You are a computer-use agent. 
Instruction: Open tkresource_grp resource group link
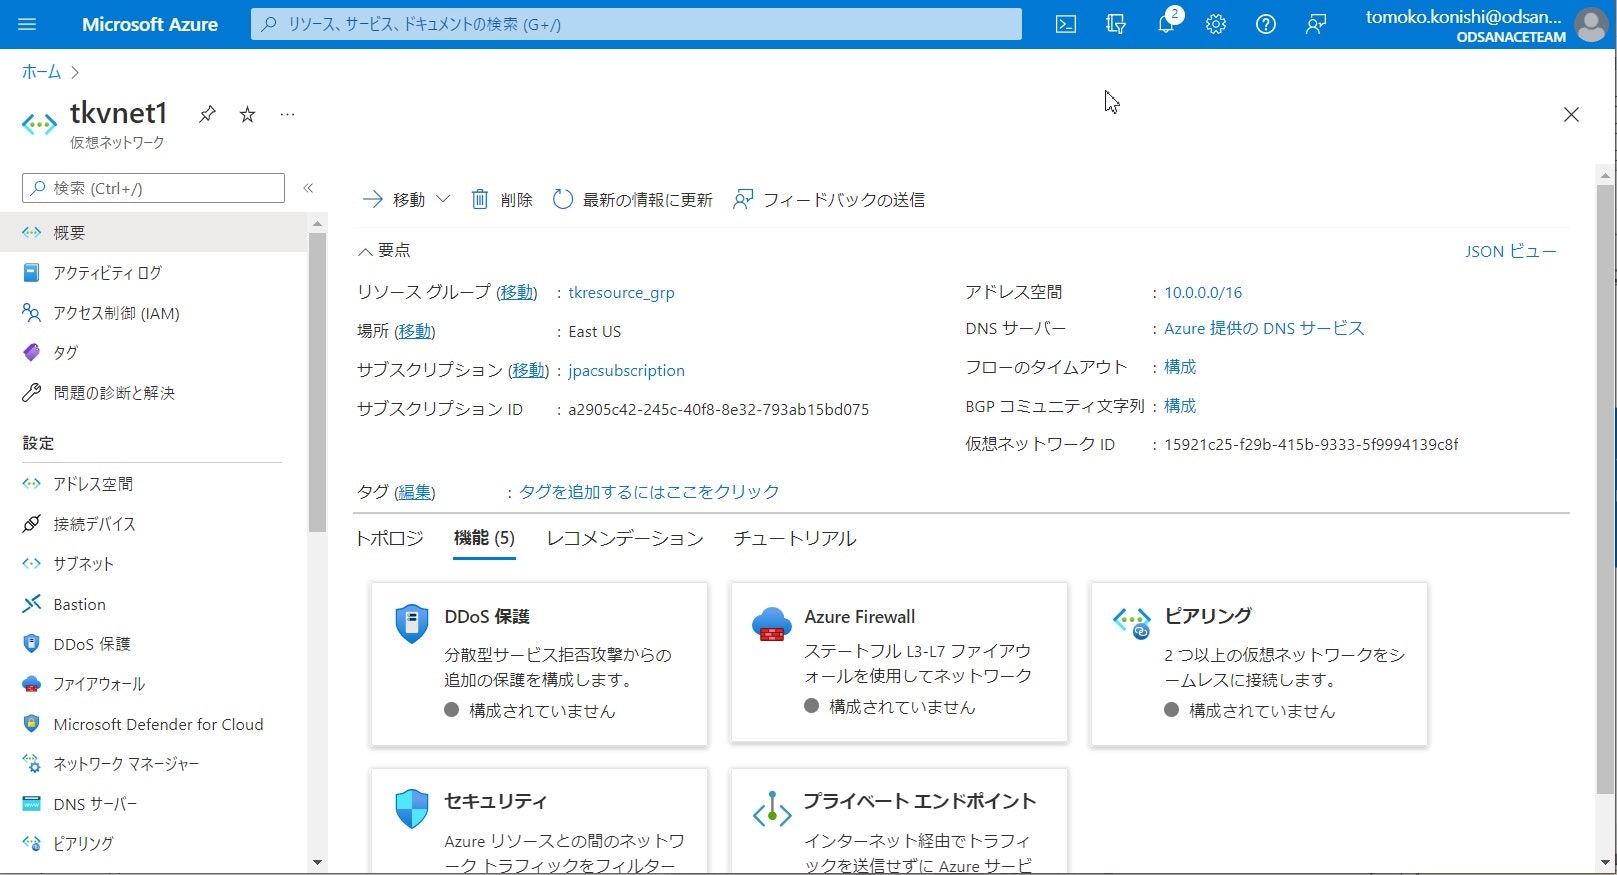621,292
